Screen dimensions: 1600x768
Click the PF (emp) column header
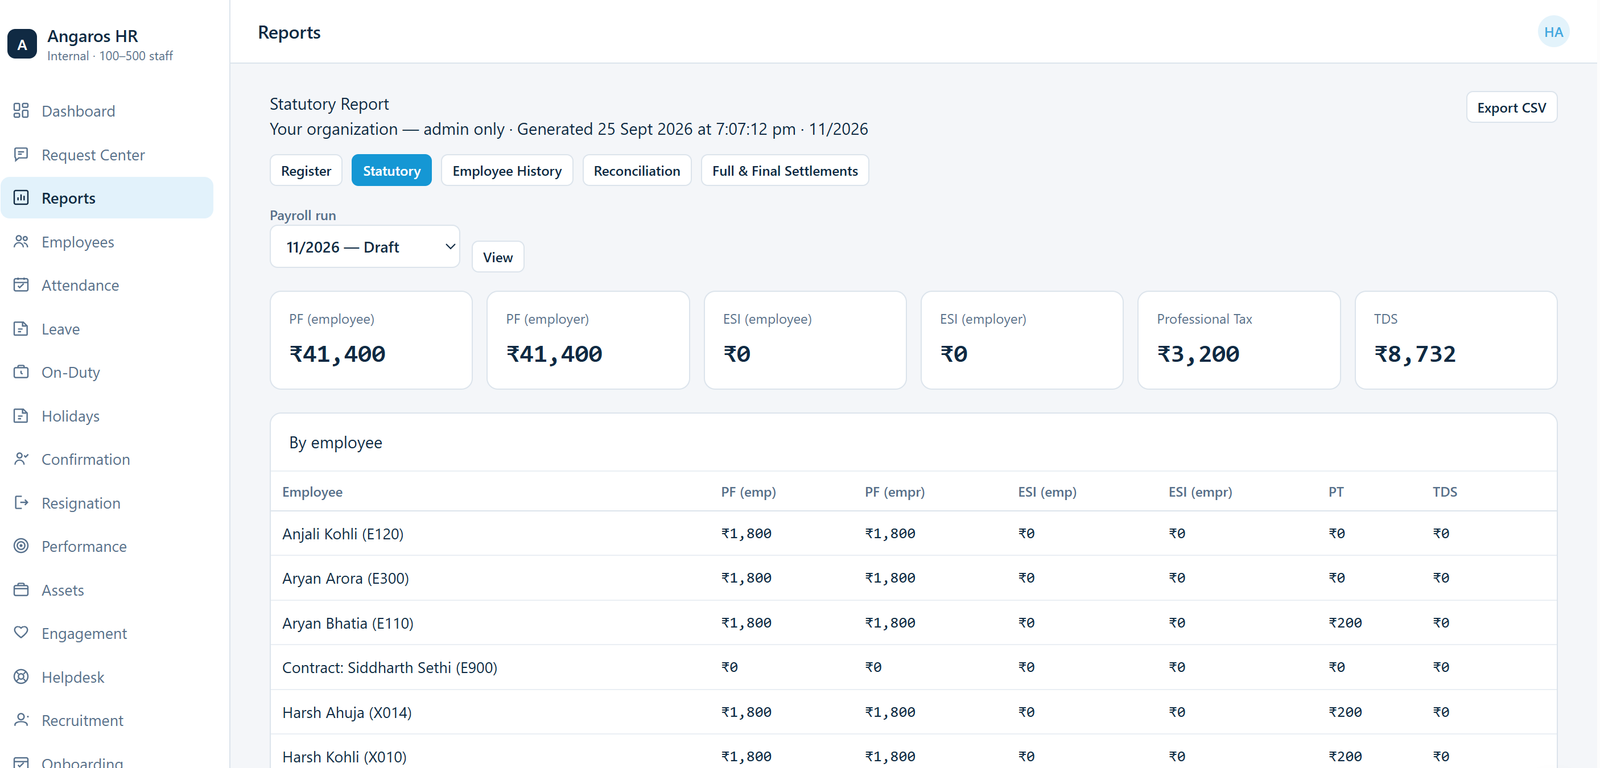tap(748, 492)
